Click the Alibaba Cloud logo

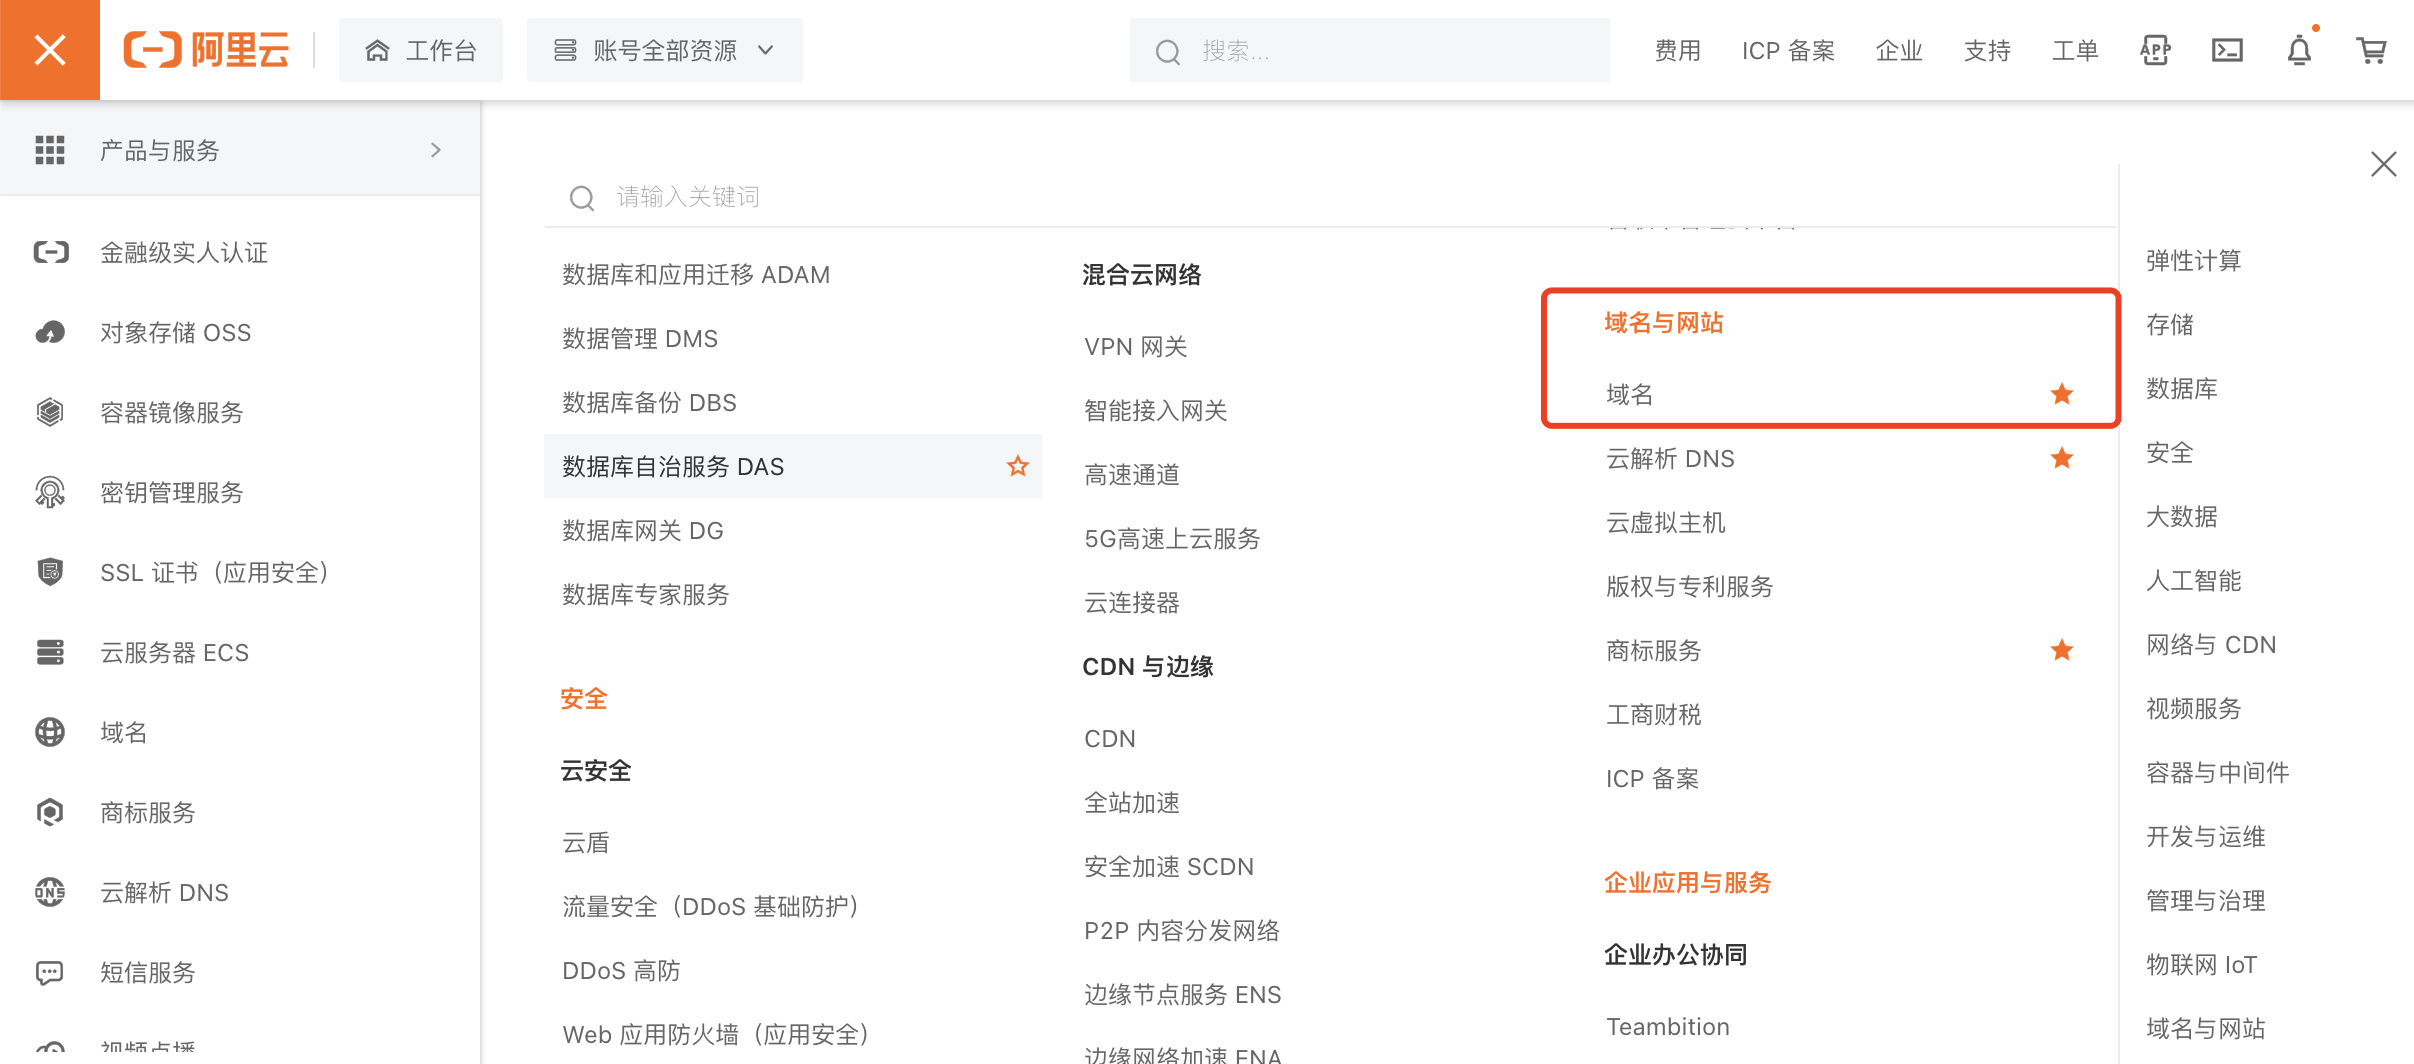coord(206,50)
